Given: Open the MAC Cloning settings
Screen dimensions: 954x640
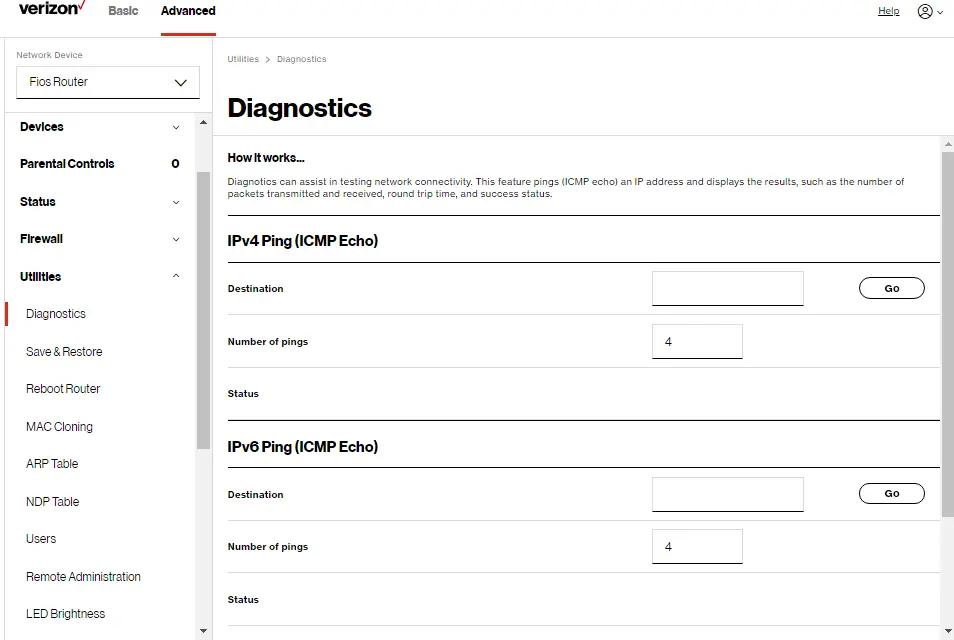Looking at the screenshot, I should (58, 426).
